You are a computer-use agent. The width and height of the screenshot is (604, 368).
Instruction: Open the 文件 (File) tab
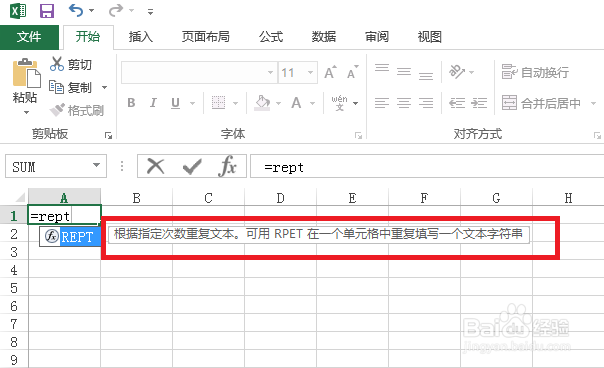pos(29,37)
